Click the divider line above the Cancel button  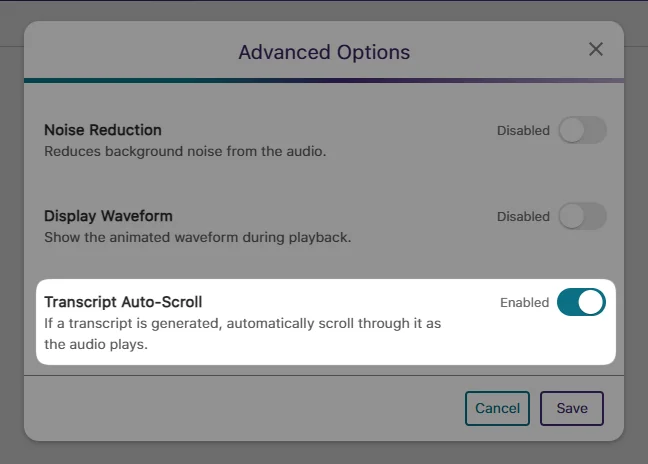point(324,376)
